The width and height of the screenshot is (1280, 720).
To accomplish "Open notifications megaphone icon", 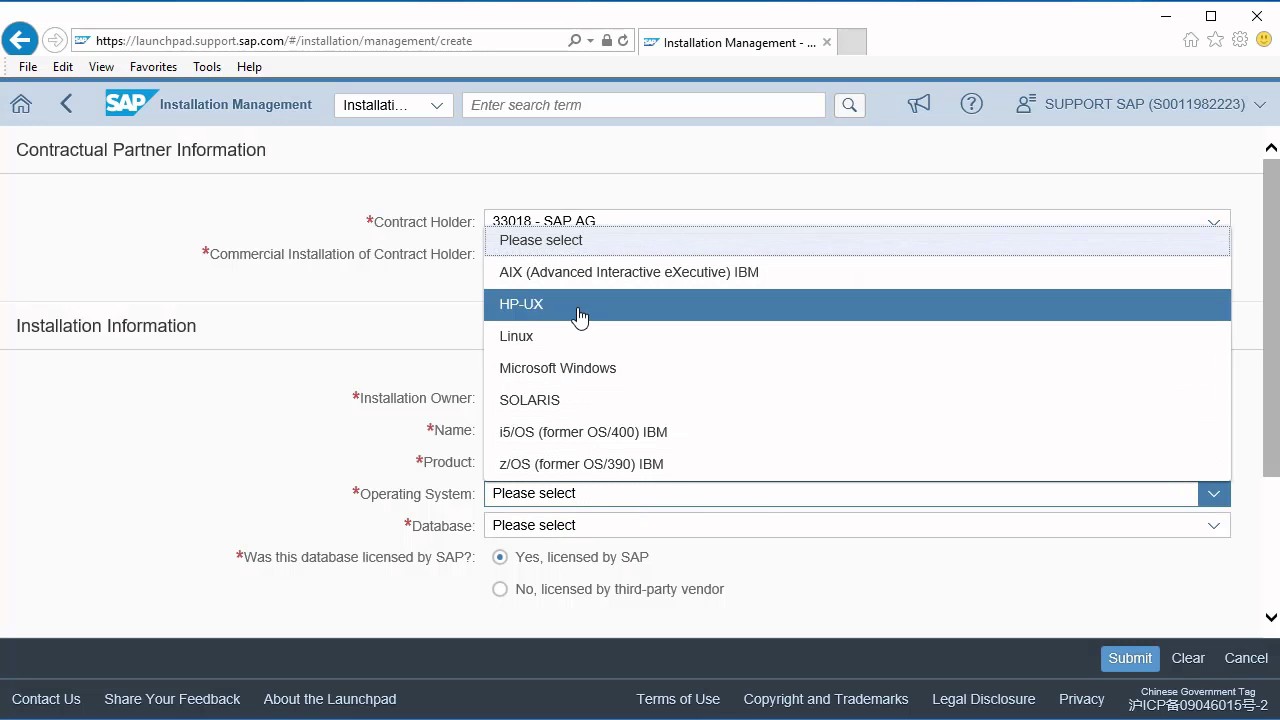I will [919, 104].
